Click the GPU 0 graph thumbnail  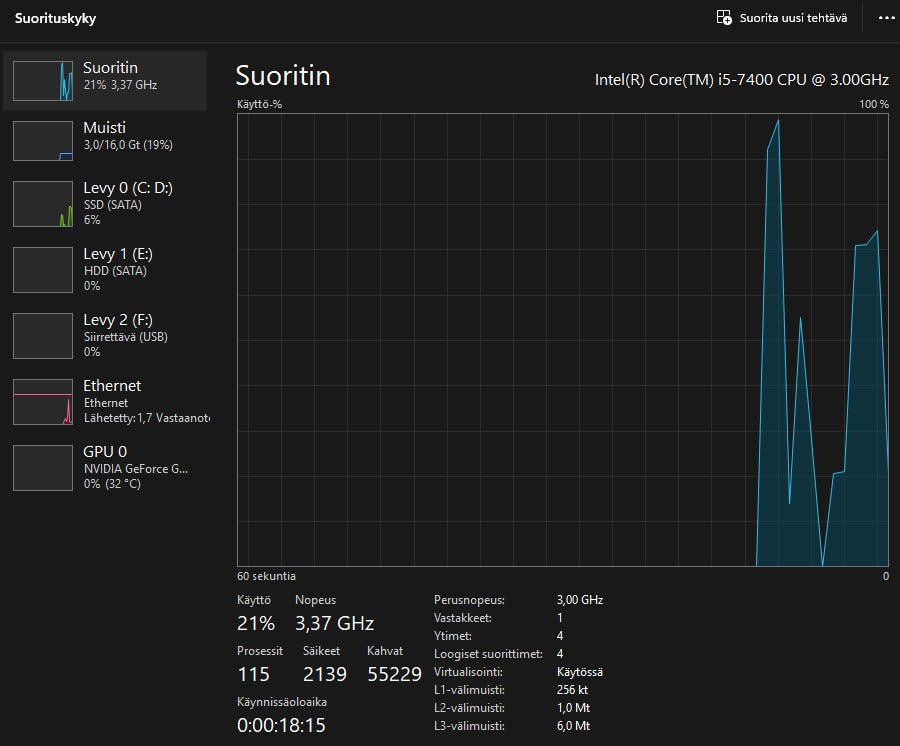43,468
